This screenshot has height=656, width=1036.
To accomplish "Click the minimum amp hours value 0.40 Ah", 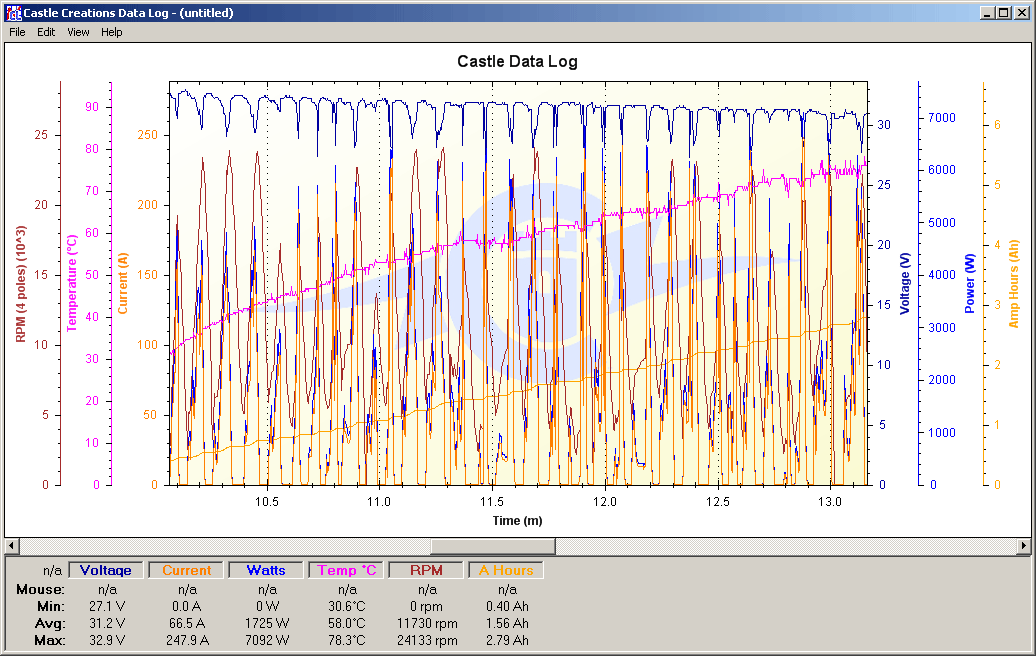I will tap(507, 606).
